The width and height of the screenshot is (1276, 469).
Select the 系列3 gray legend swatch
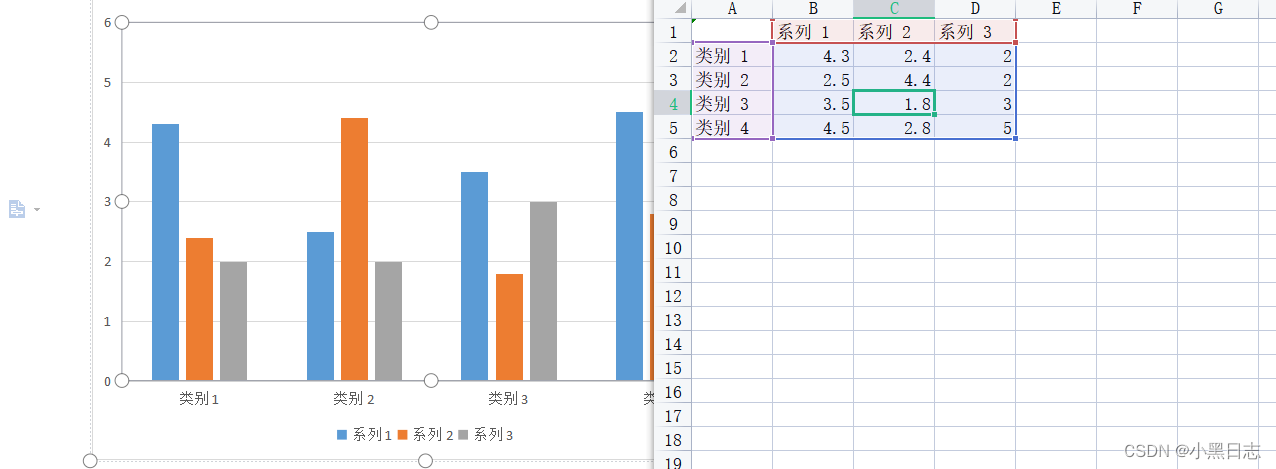463,435
